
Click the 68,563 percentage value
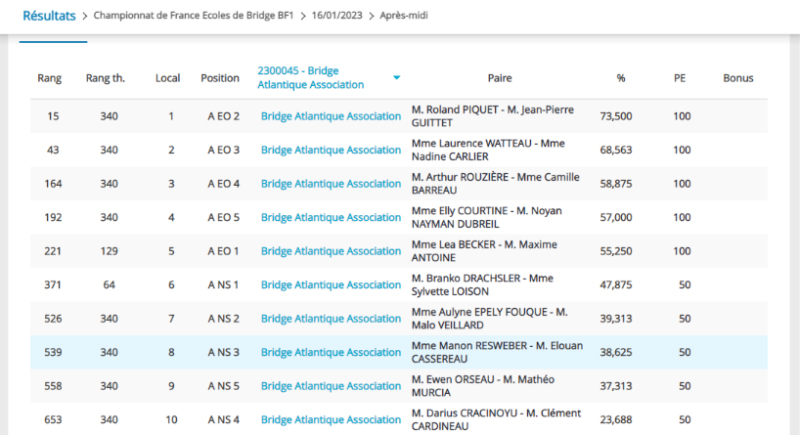[x=616, y=150]
